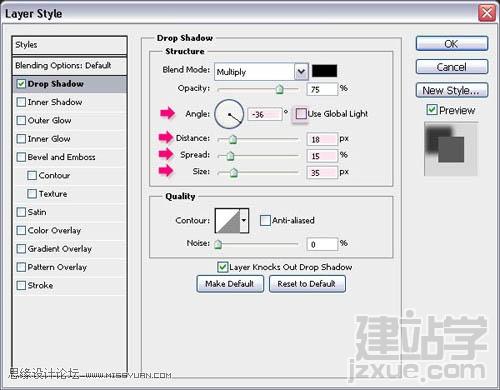Click the angle dial control
500x390 pixels.
pos(229,114)
